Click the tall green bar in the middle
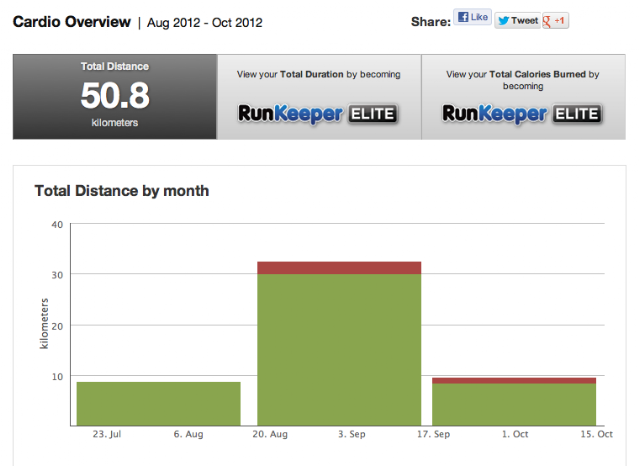This screenshot has width=640, height=466. click(339, 350)
